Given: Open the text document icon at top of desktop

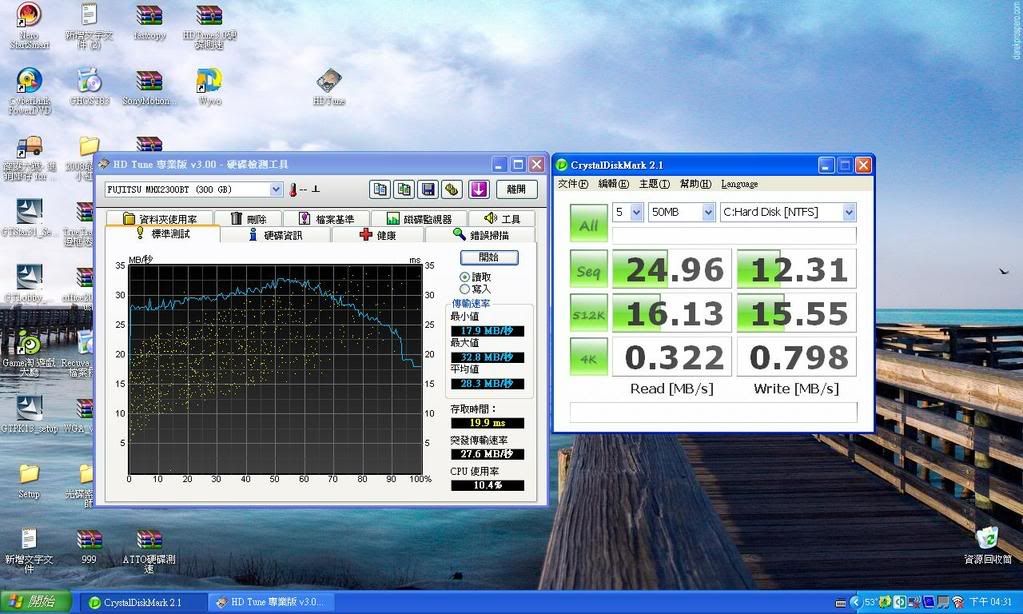Looking at the screenshot, I should 89,26.
